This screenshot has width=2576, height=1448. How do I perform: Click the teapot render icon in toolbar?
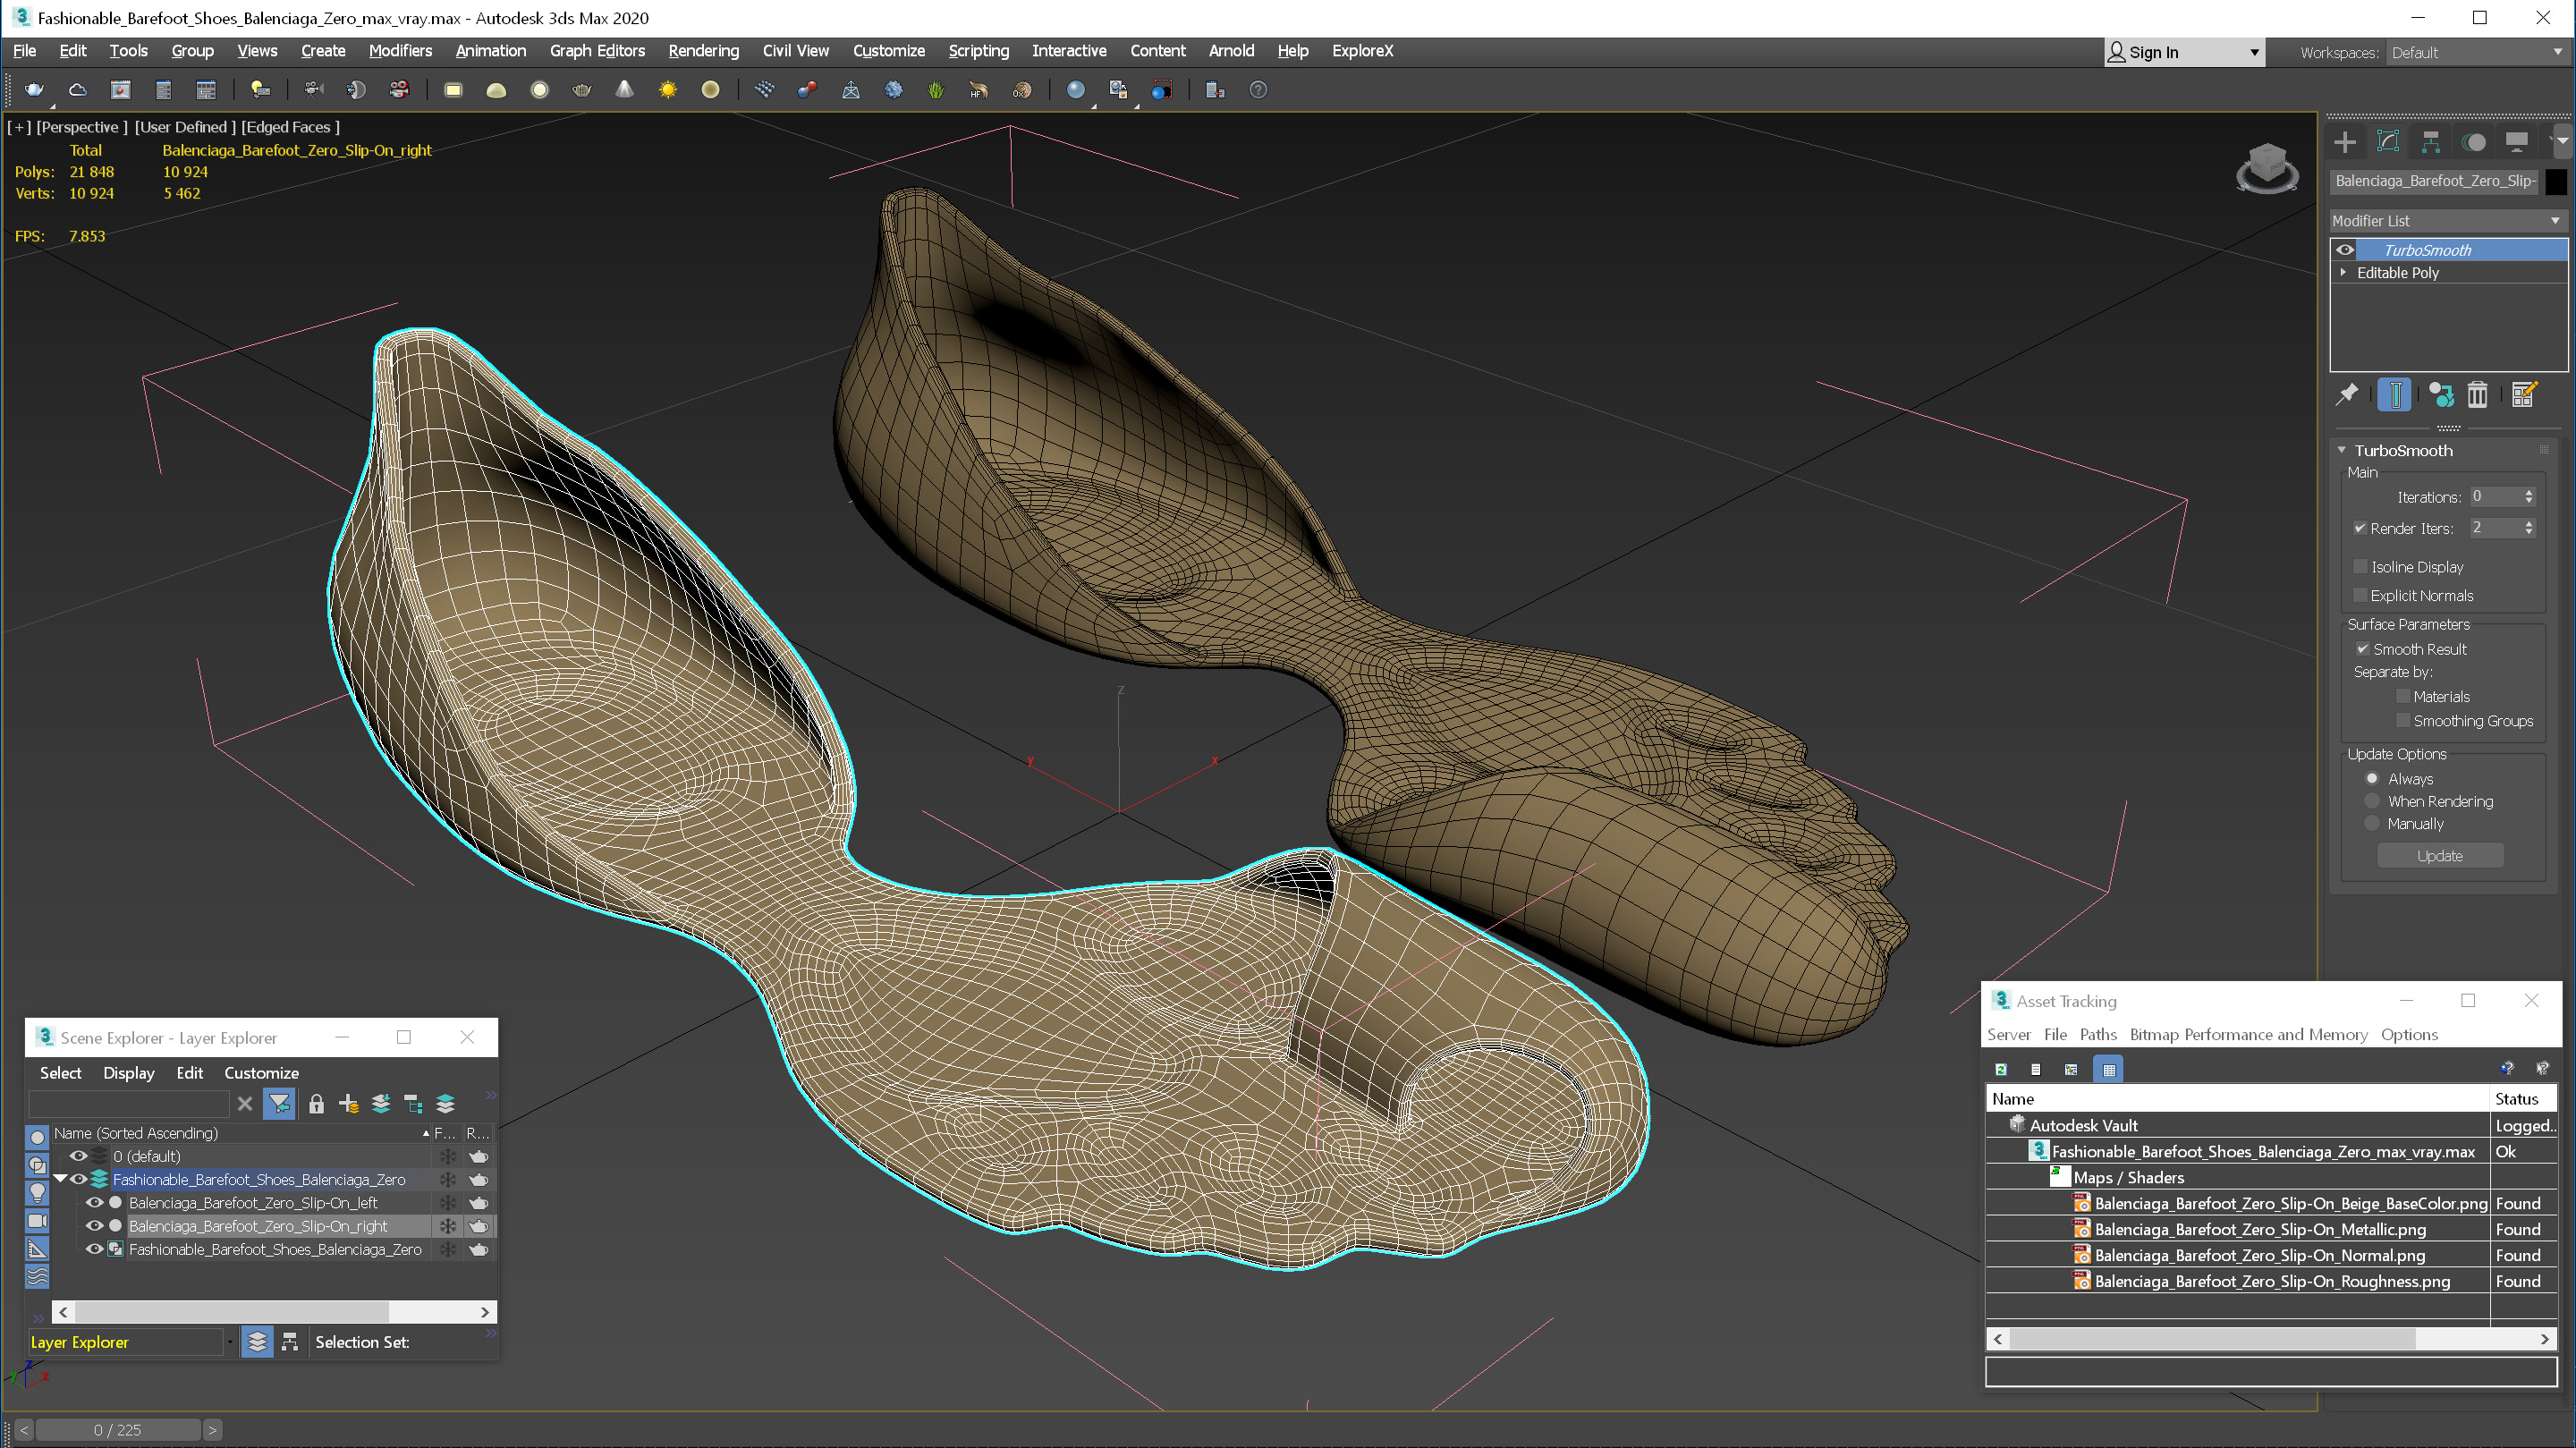34,90
